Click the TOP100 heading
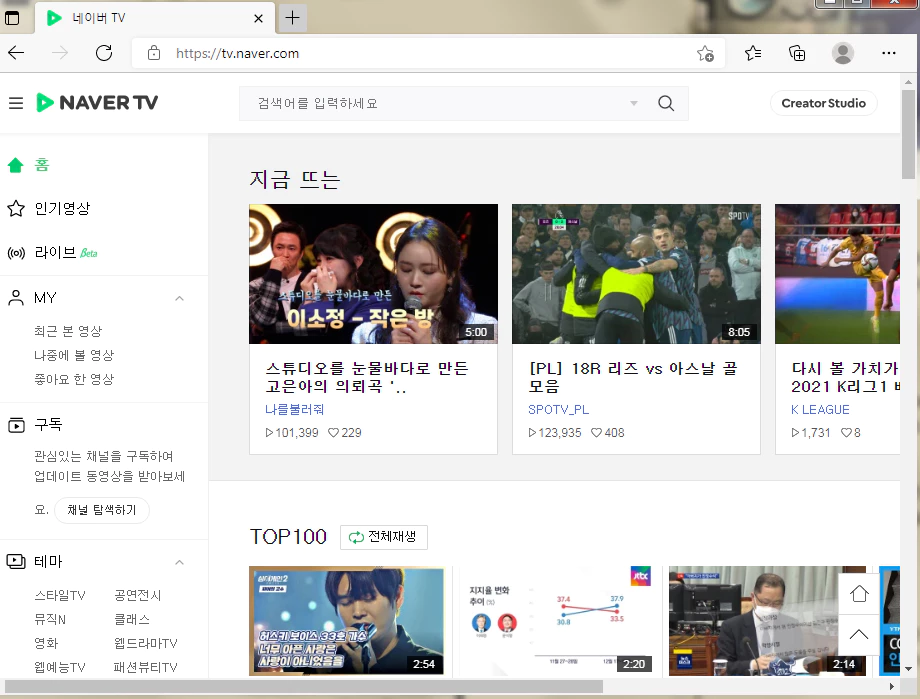 point(288,537)
